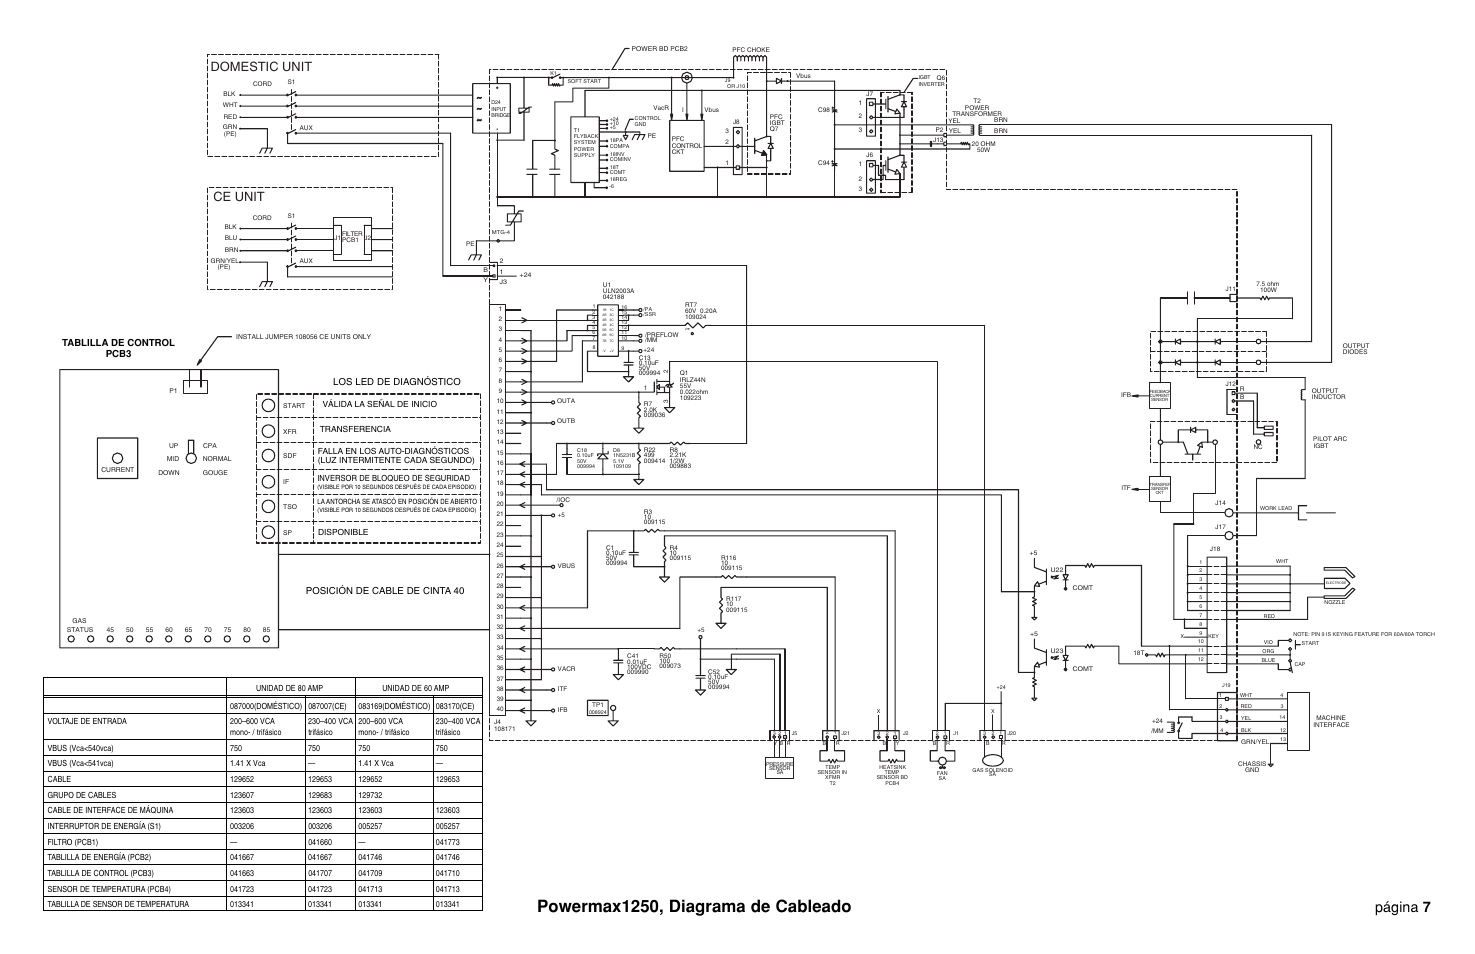The height and width of the screenshot is (954, 1475).
Task: Click the PFC CONTROL CKT block
Action: click(x=687, y=145)
